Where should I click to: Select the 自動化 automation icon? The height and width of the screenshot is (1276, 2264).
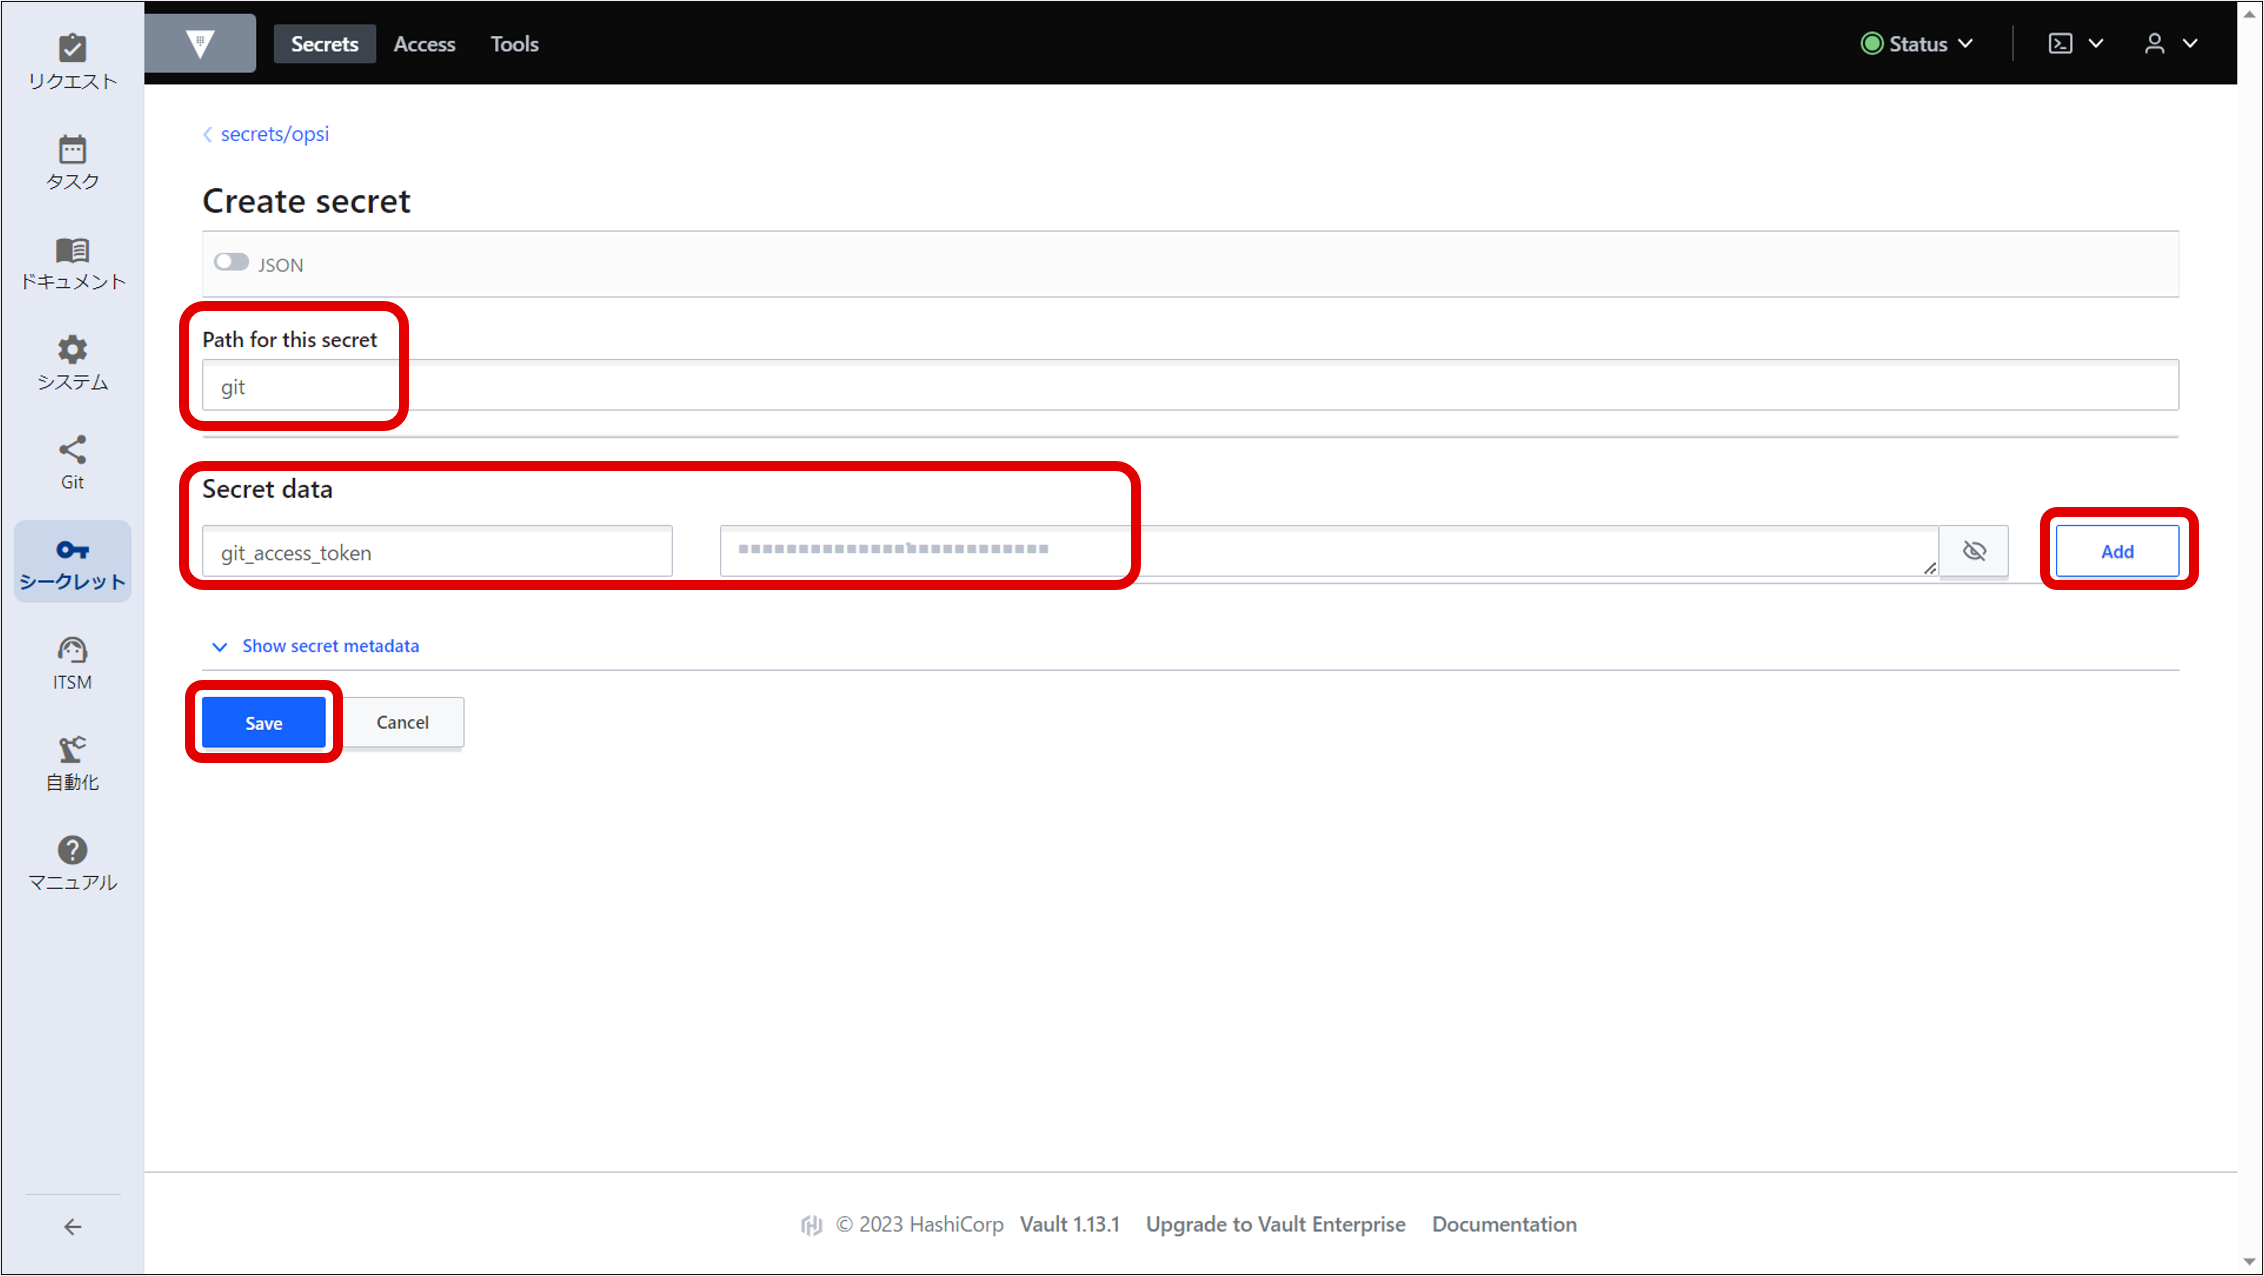[72, 760]
